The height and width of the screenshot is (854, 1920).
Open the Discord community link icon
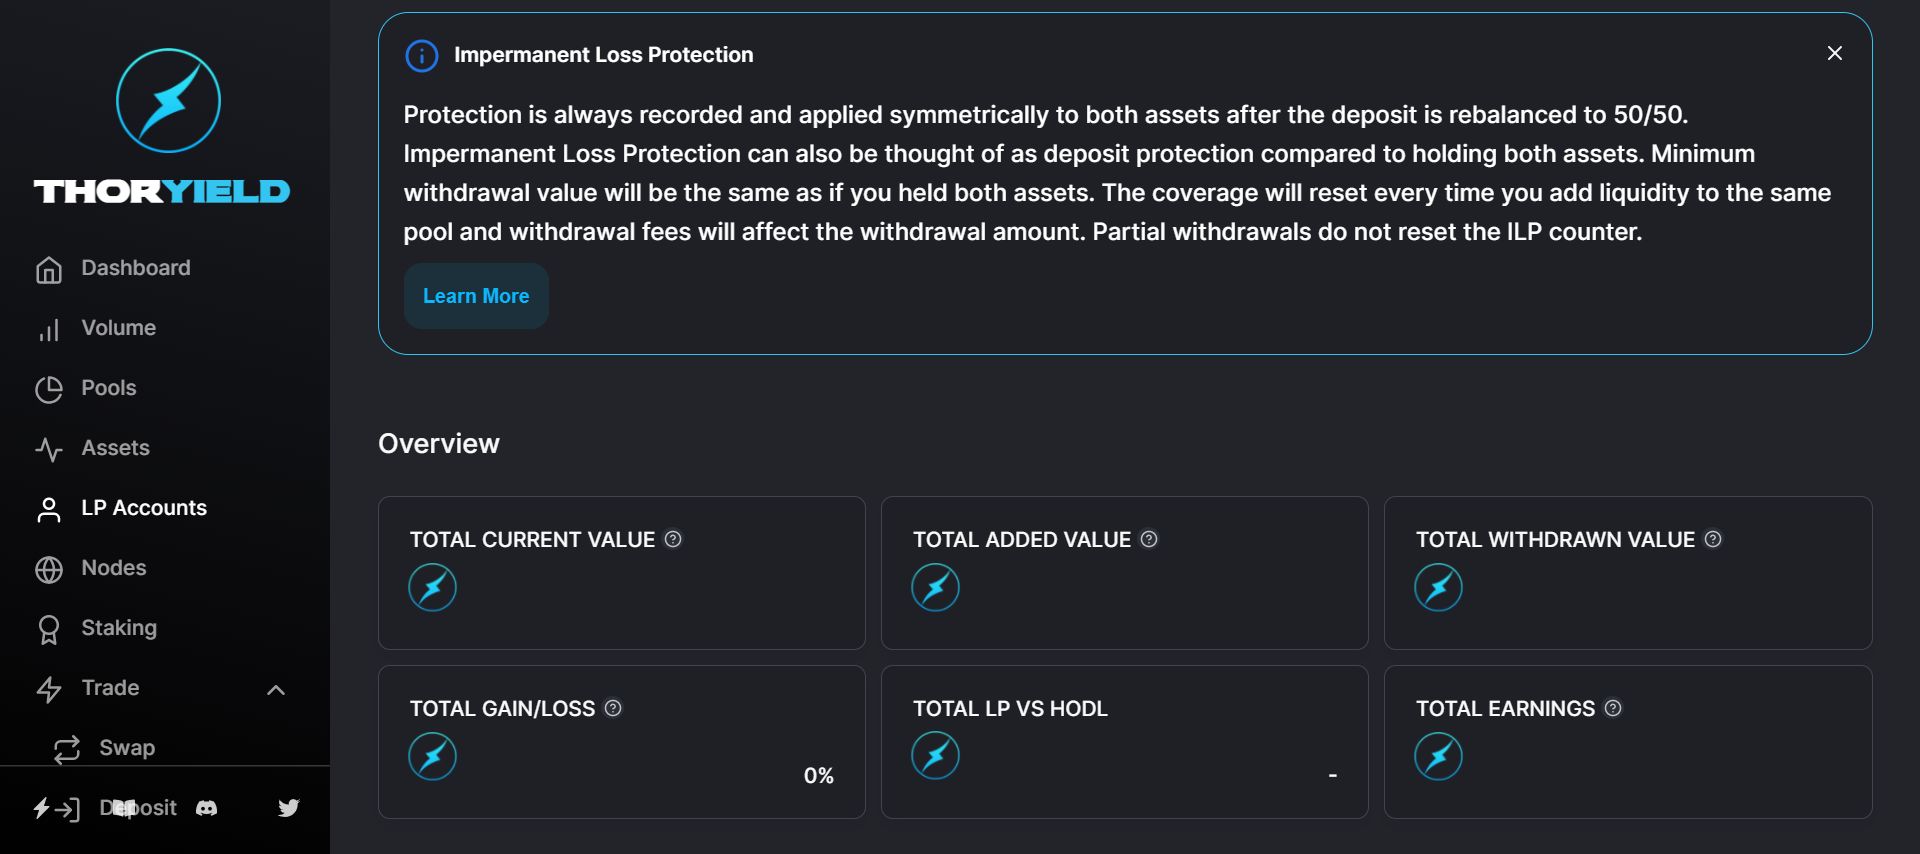207,808
